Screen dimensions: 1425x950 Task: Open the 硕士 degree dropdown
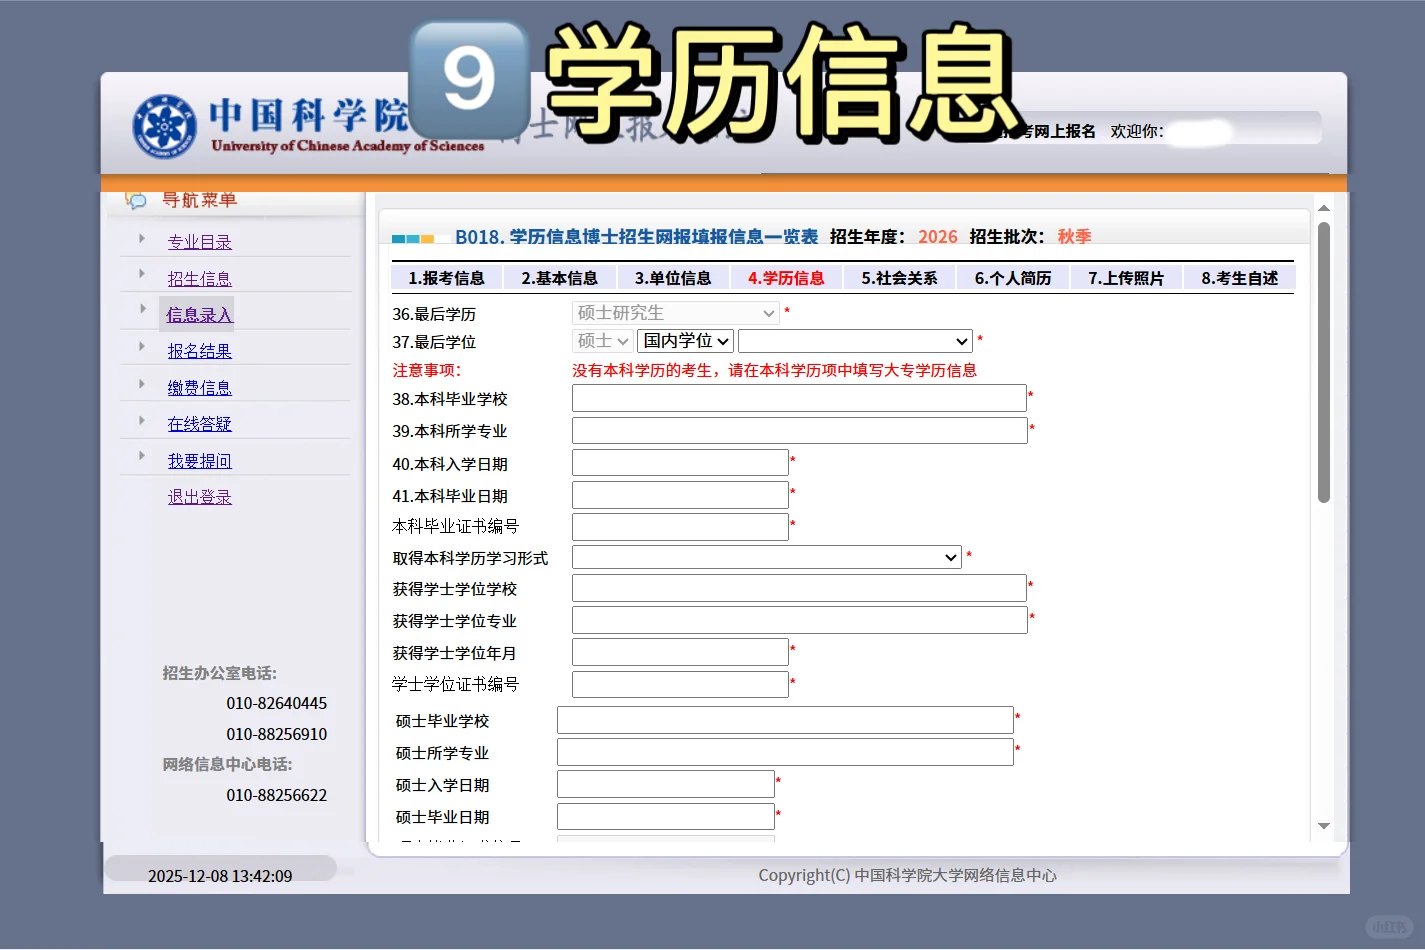601,340
